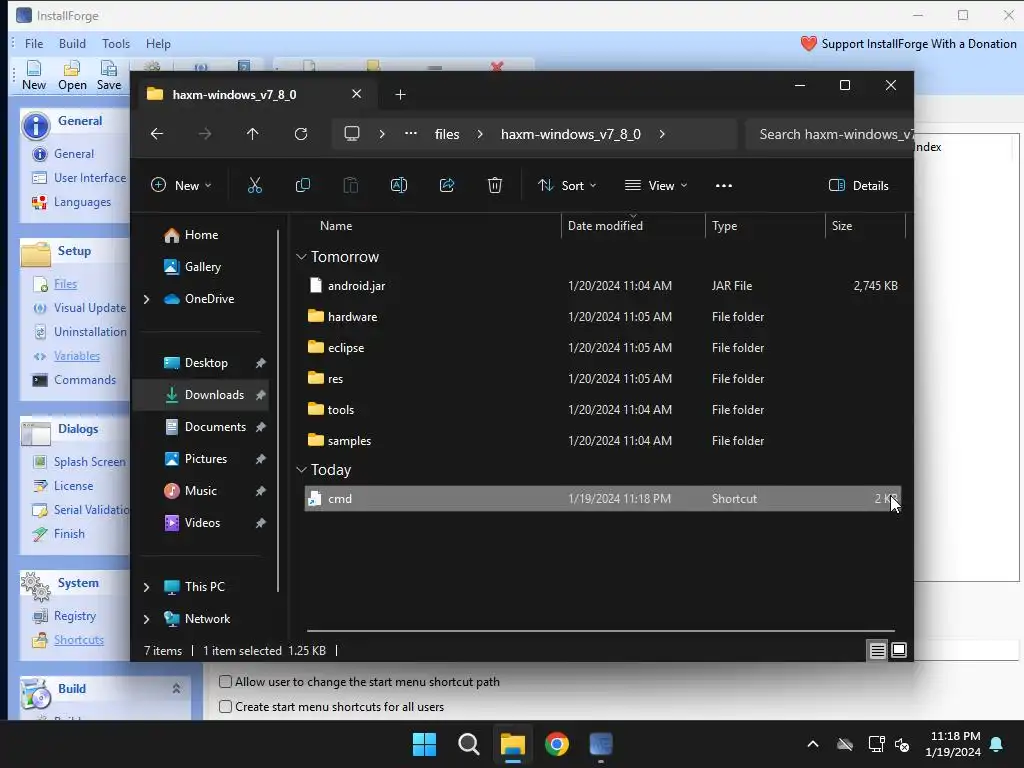
Task: Go back with the Explorer back arrow
Action: click(157, 134)
